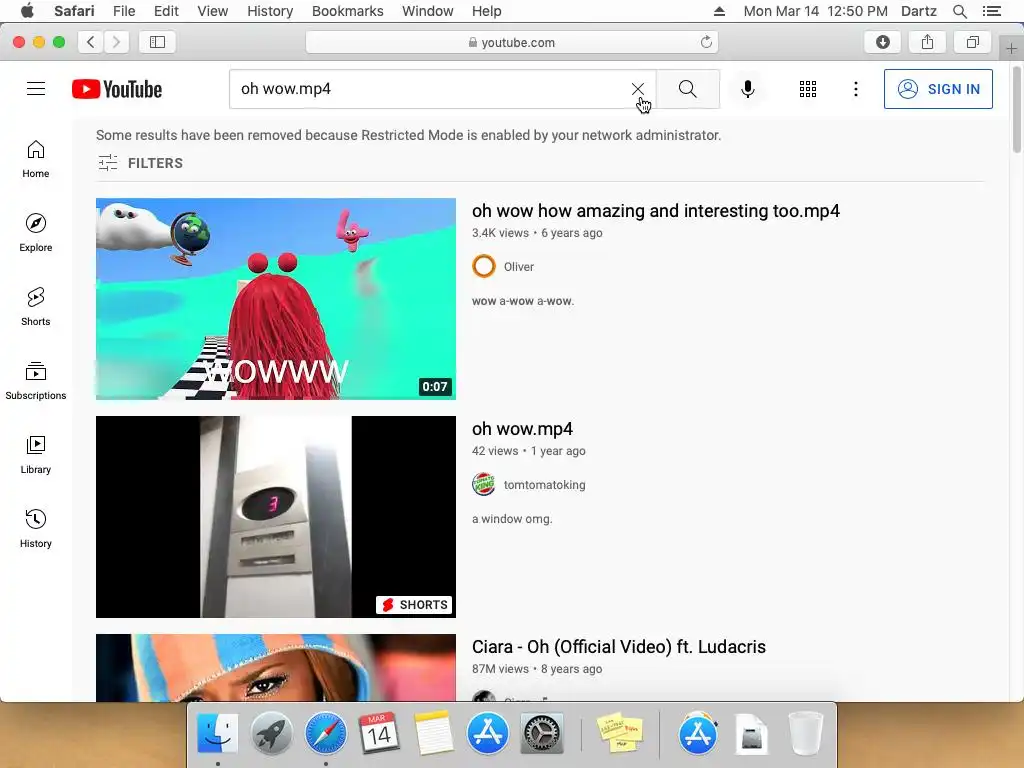
Task: Open the View menu
Action: pyautogui.click(x=213, y=11)
